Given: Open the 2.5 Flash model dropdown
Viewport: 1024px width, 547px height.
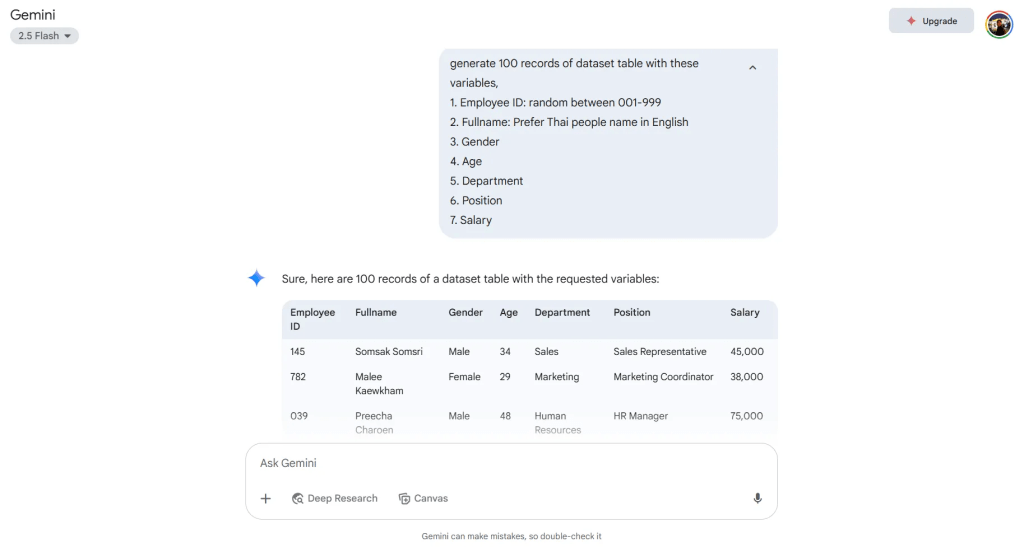Looking at the screenshot, I should [45, 36].
